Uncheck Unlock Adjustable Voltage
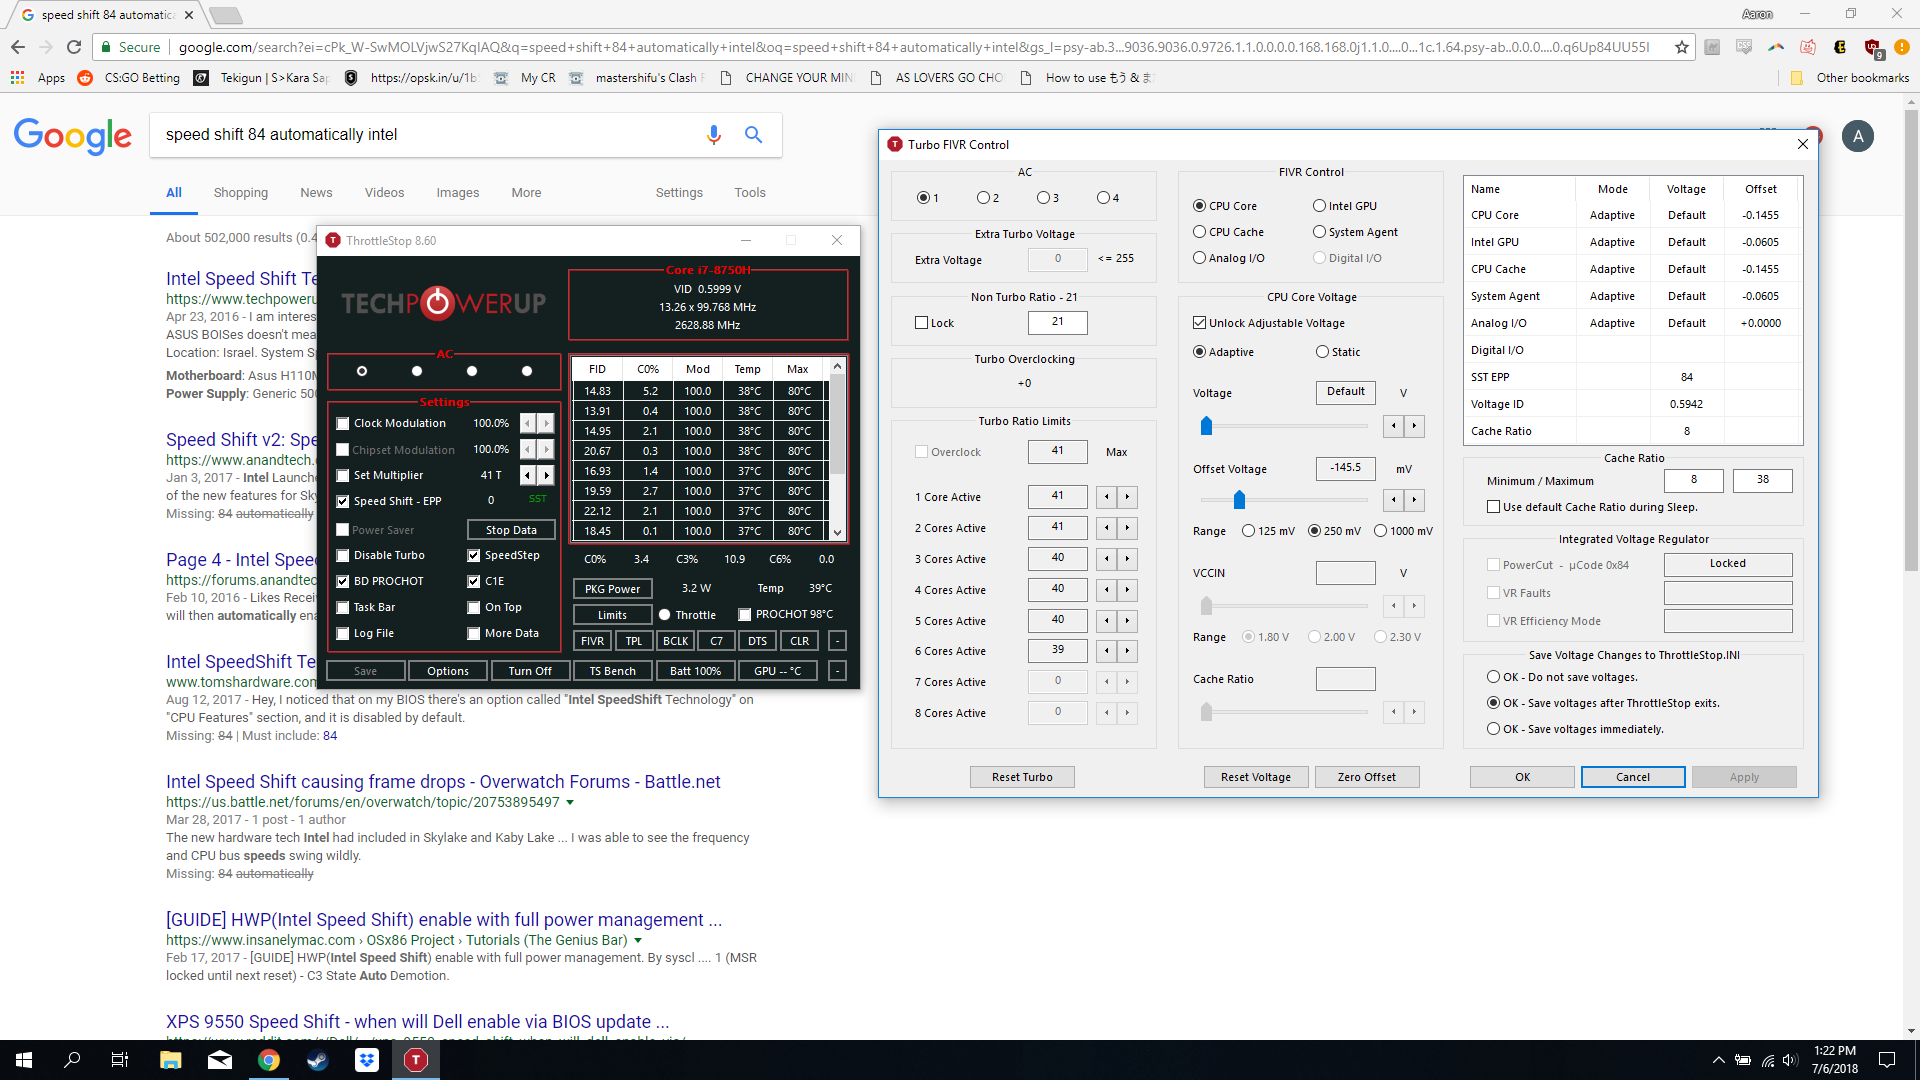 [x=1199, y=323]
